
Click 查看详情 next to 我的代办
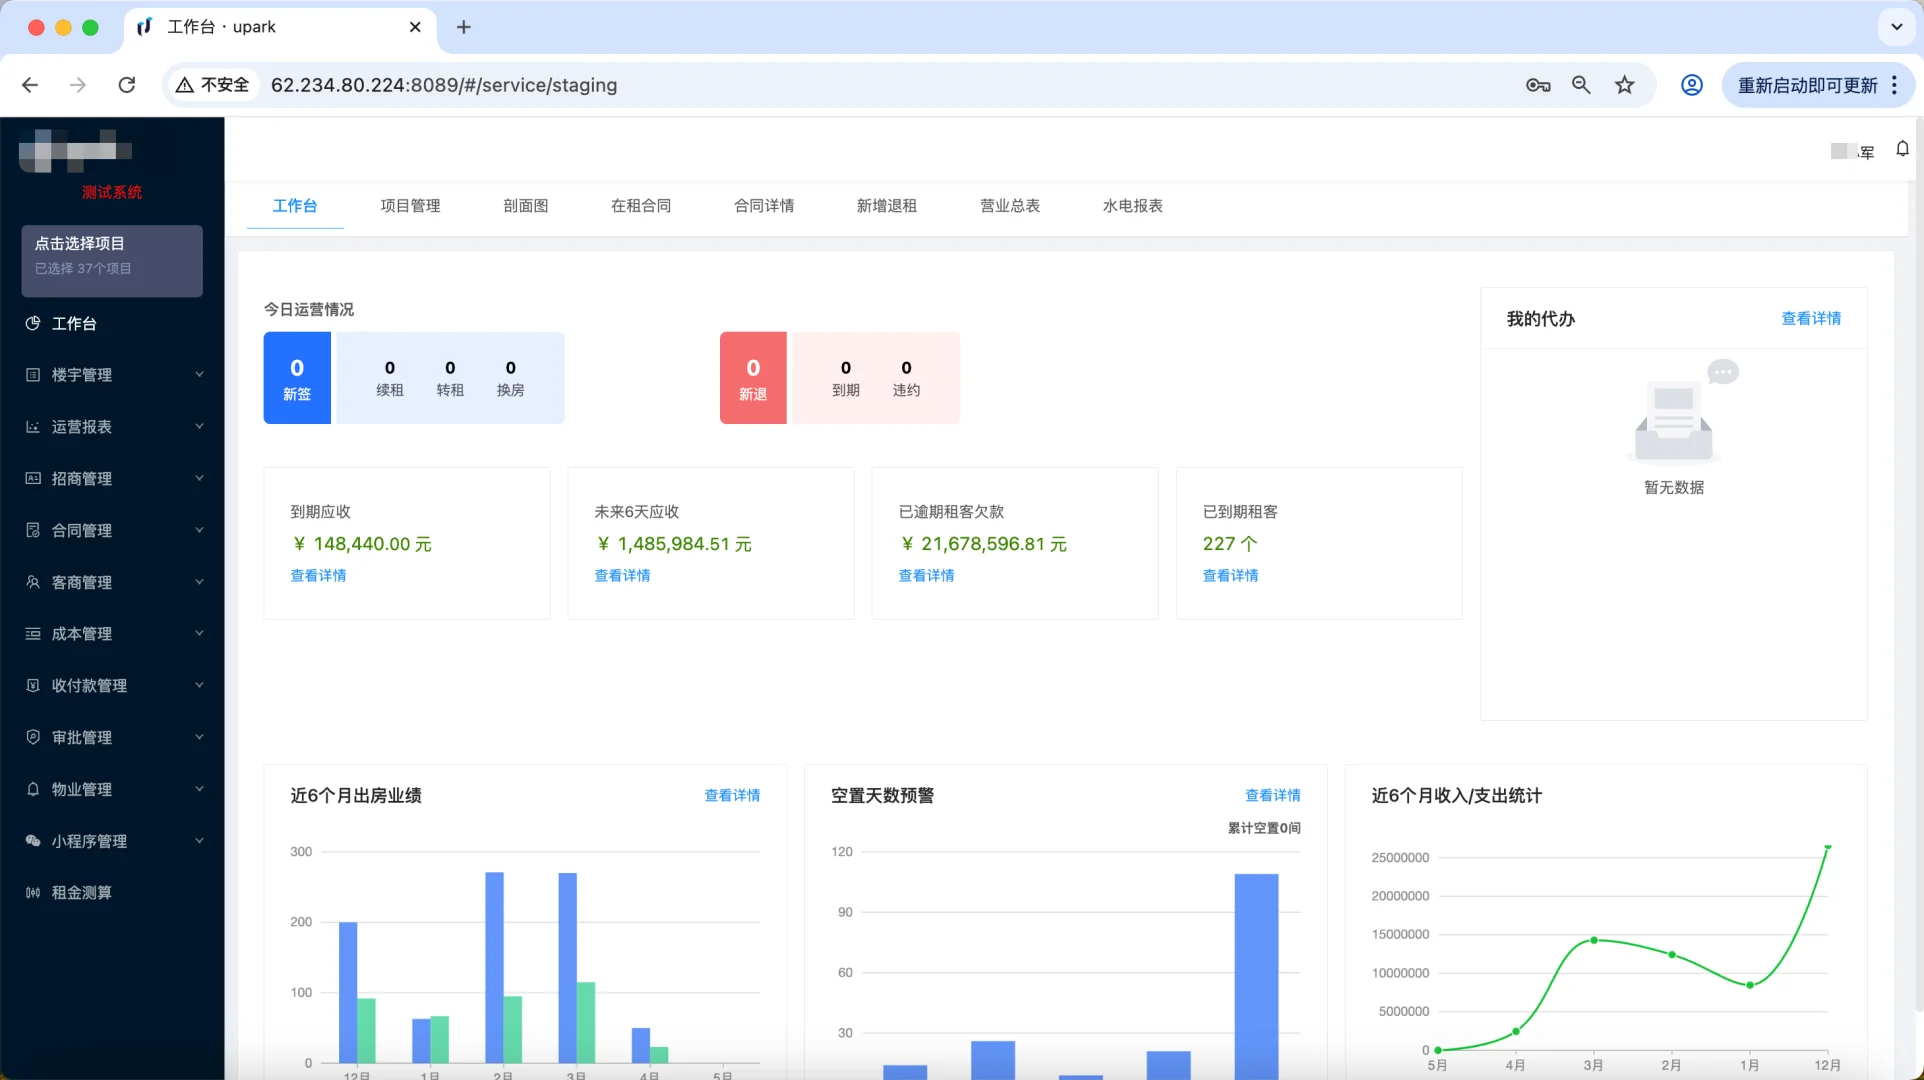pyautogui.click(x=1810, y=318)
